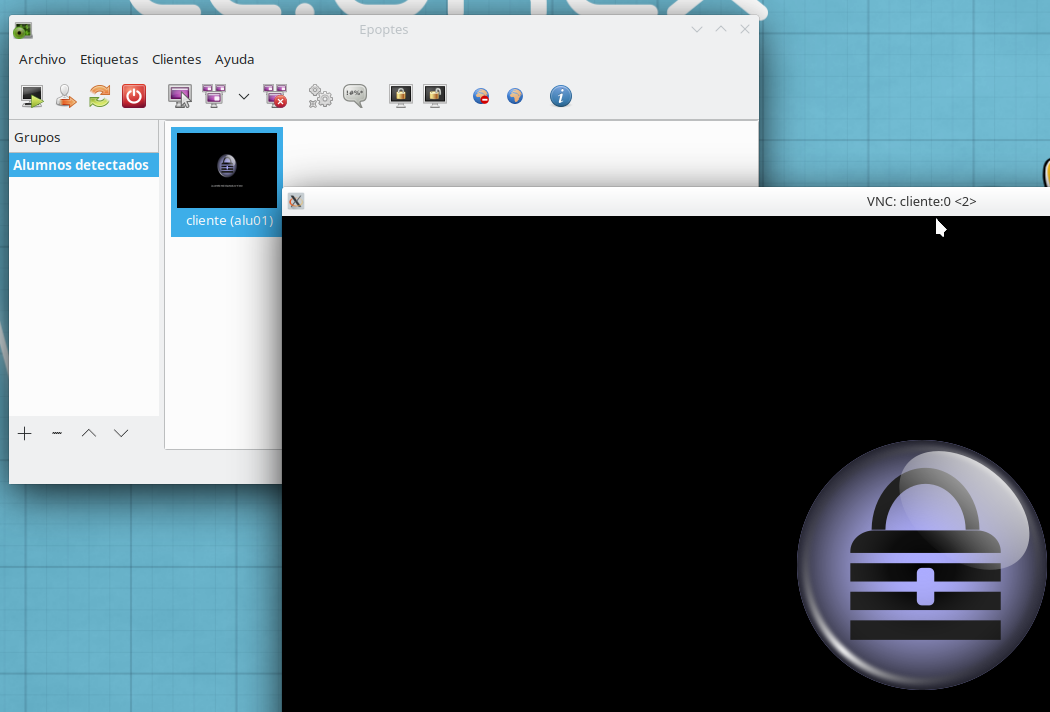Click the plain globe icon in the toolbar
This screenshot has height=712, width=1050.
[515, 97]
